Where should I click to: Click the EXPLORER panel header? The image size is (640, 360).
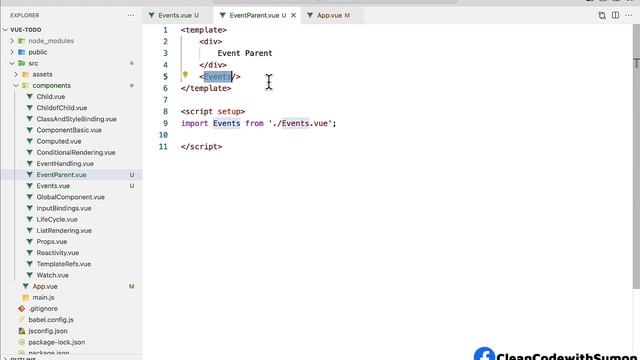pos(25,15)
